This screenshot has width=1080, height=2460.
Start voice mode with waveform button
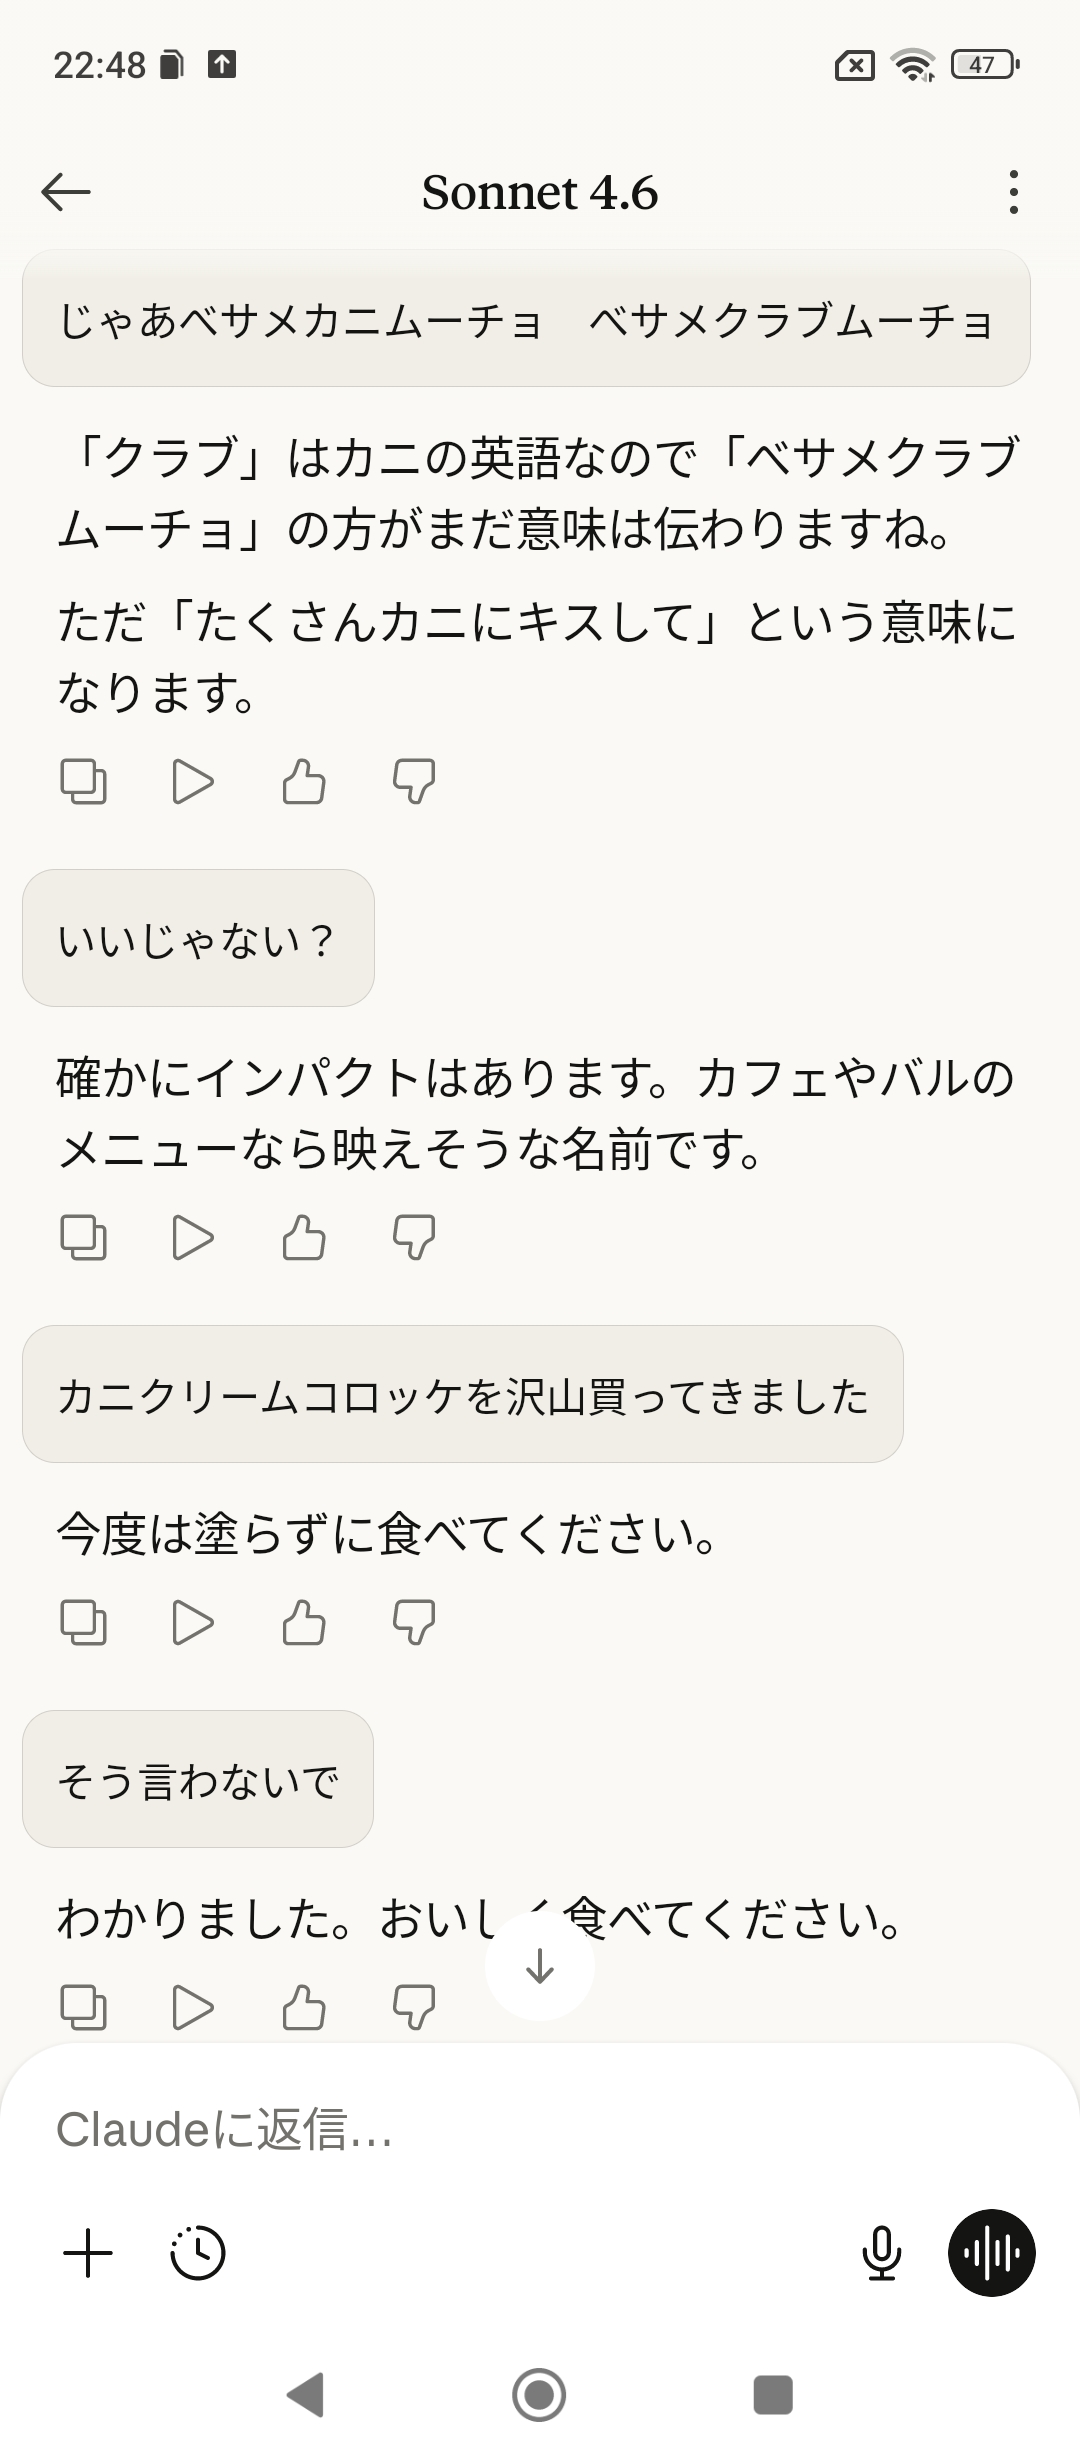coord(991,2253)
